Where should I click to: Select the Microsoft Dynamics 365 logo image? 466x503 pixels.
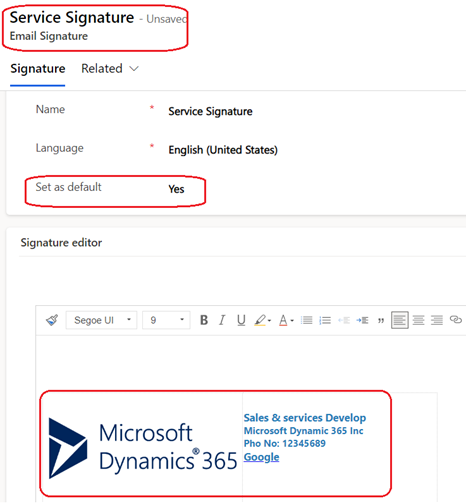[143, 448]
